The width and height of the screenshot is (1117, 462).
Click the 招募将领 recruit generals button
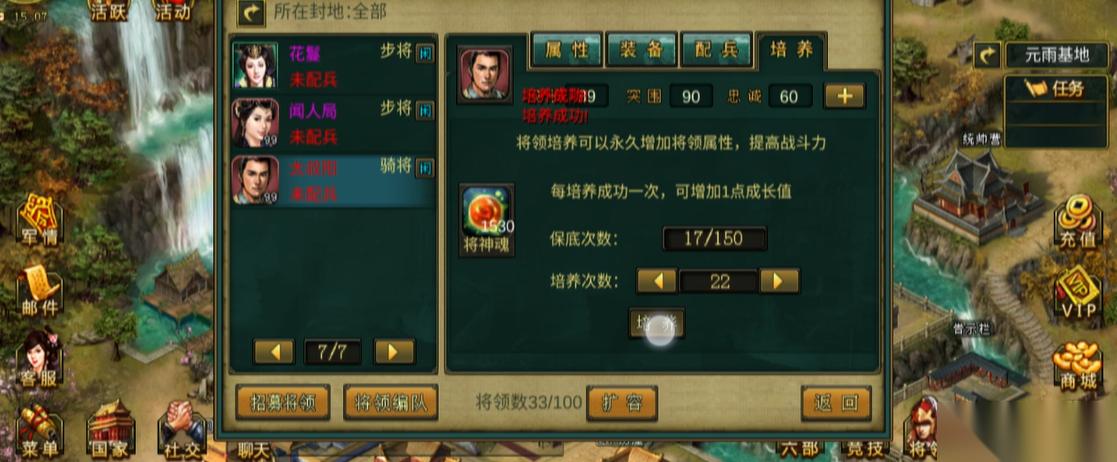[x=283, y=403]
